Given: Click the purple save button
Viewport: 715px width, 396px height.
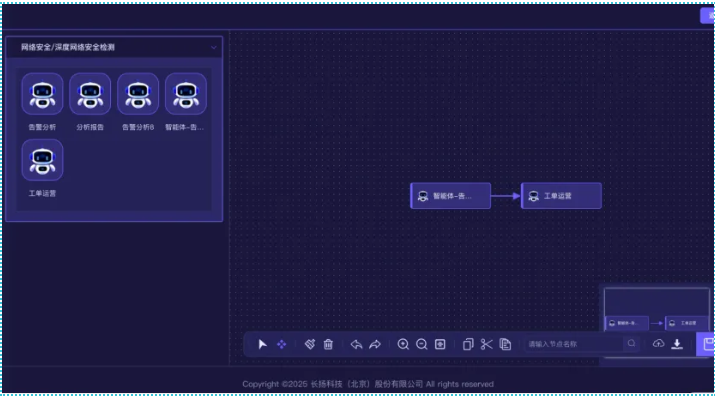Looking at the screenshot, I should 706,344.
